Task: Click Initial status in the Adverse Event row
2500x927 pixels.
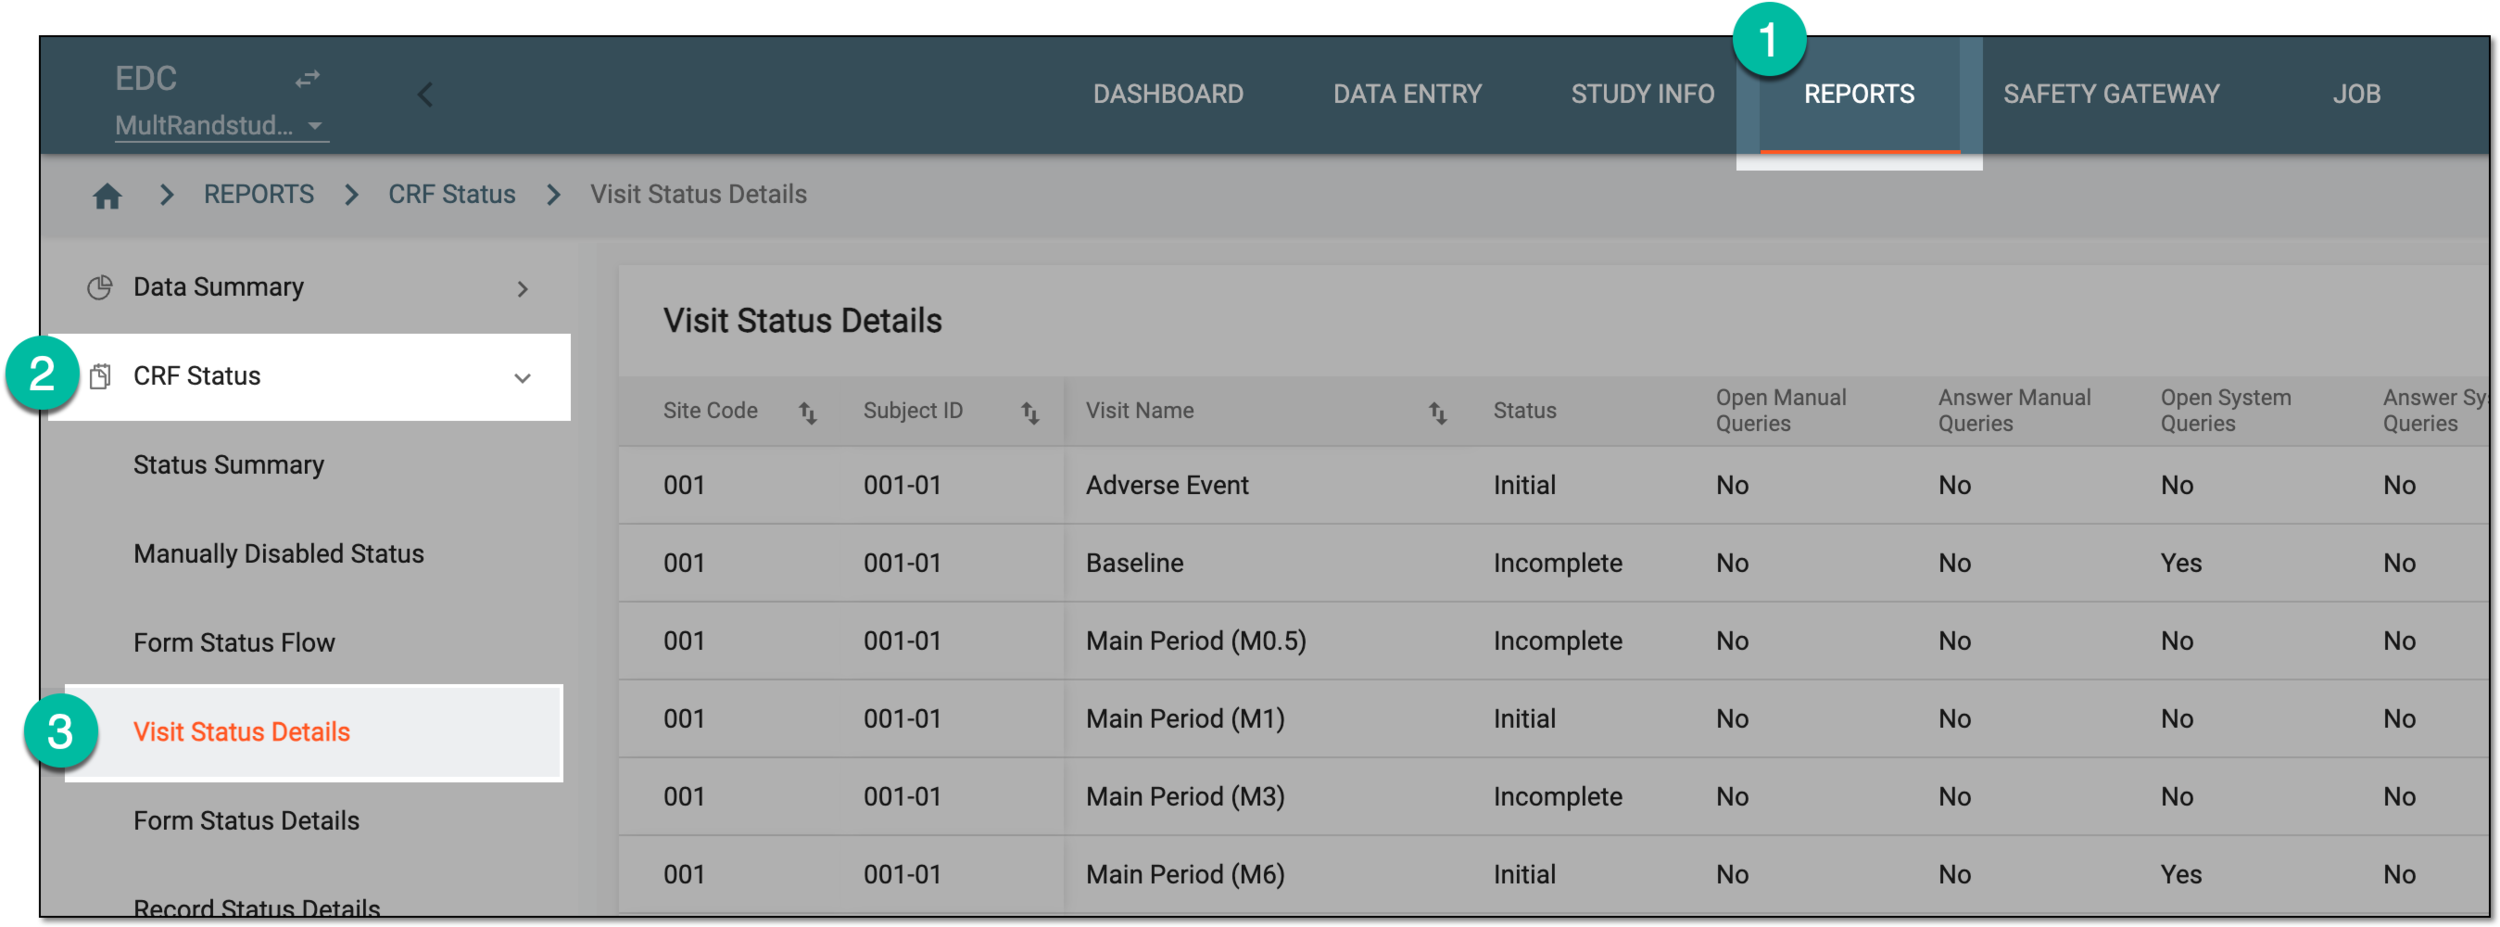Action: (1525, 486)
